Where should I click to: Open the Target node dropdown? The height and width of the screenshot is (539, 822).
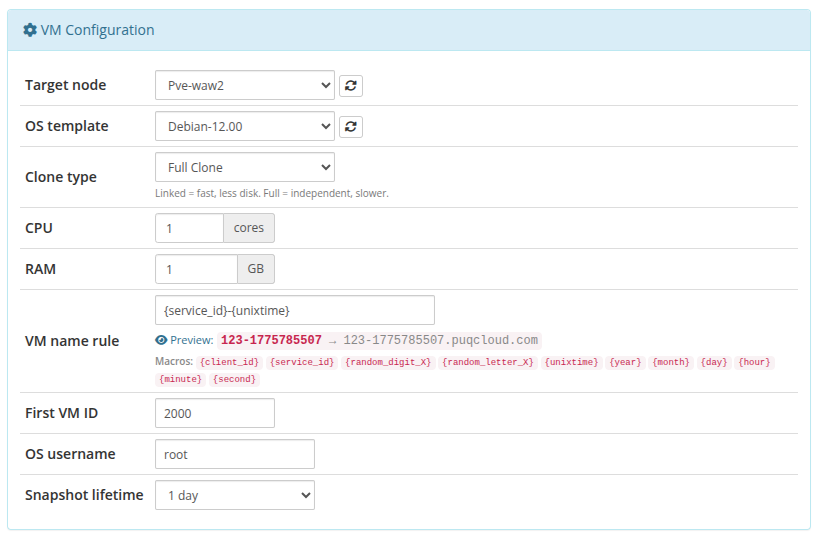245,85
